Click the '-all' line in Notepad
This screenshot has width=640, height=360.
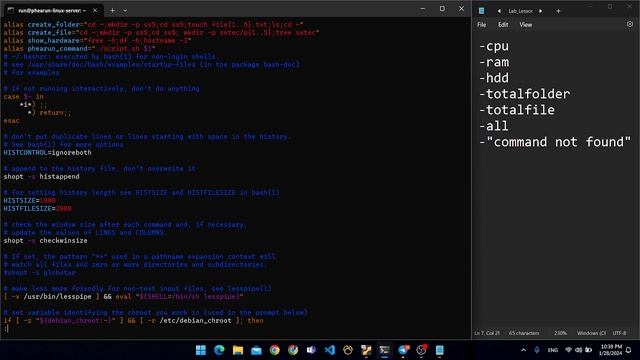click(x=494, y=126)
